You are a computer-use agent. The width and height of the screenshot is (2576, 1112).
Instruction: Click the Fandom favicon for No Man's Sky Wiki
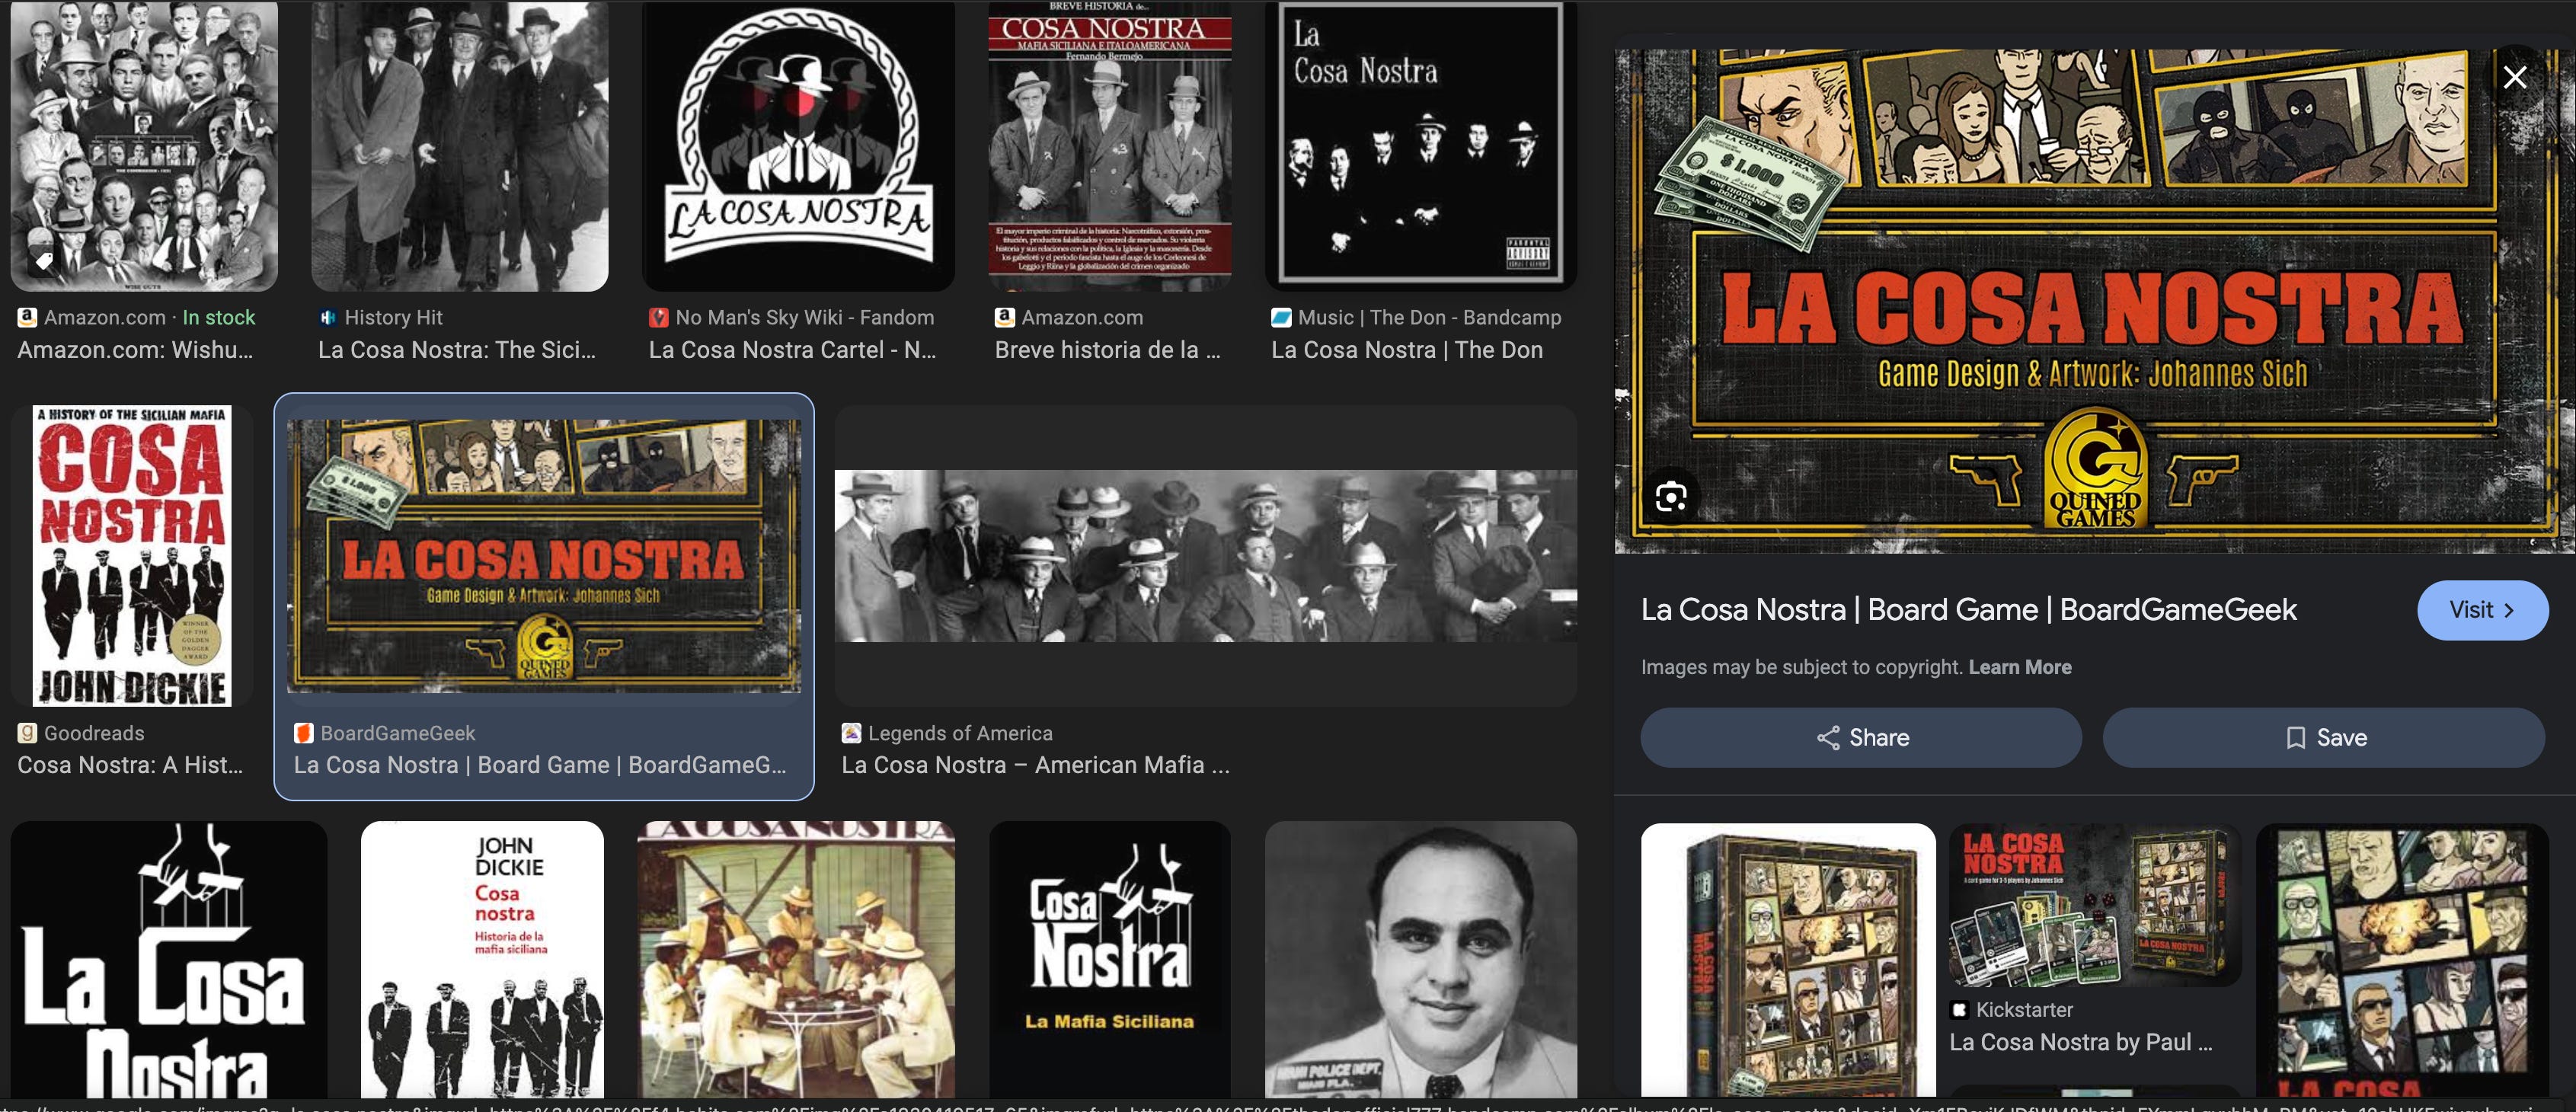coord(658,317)
